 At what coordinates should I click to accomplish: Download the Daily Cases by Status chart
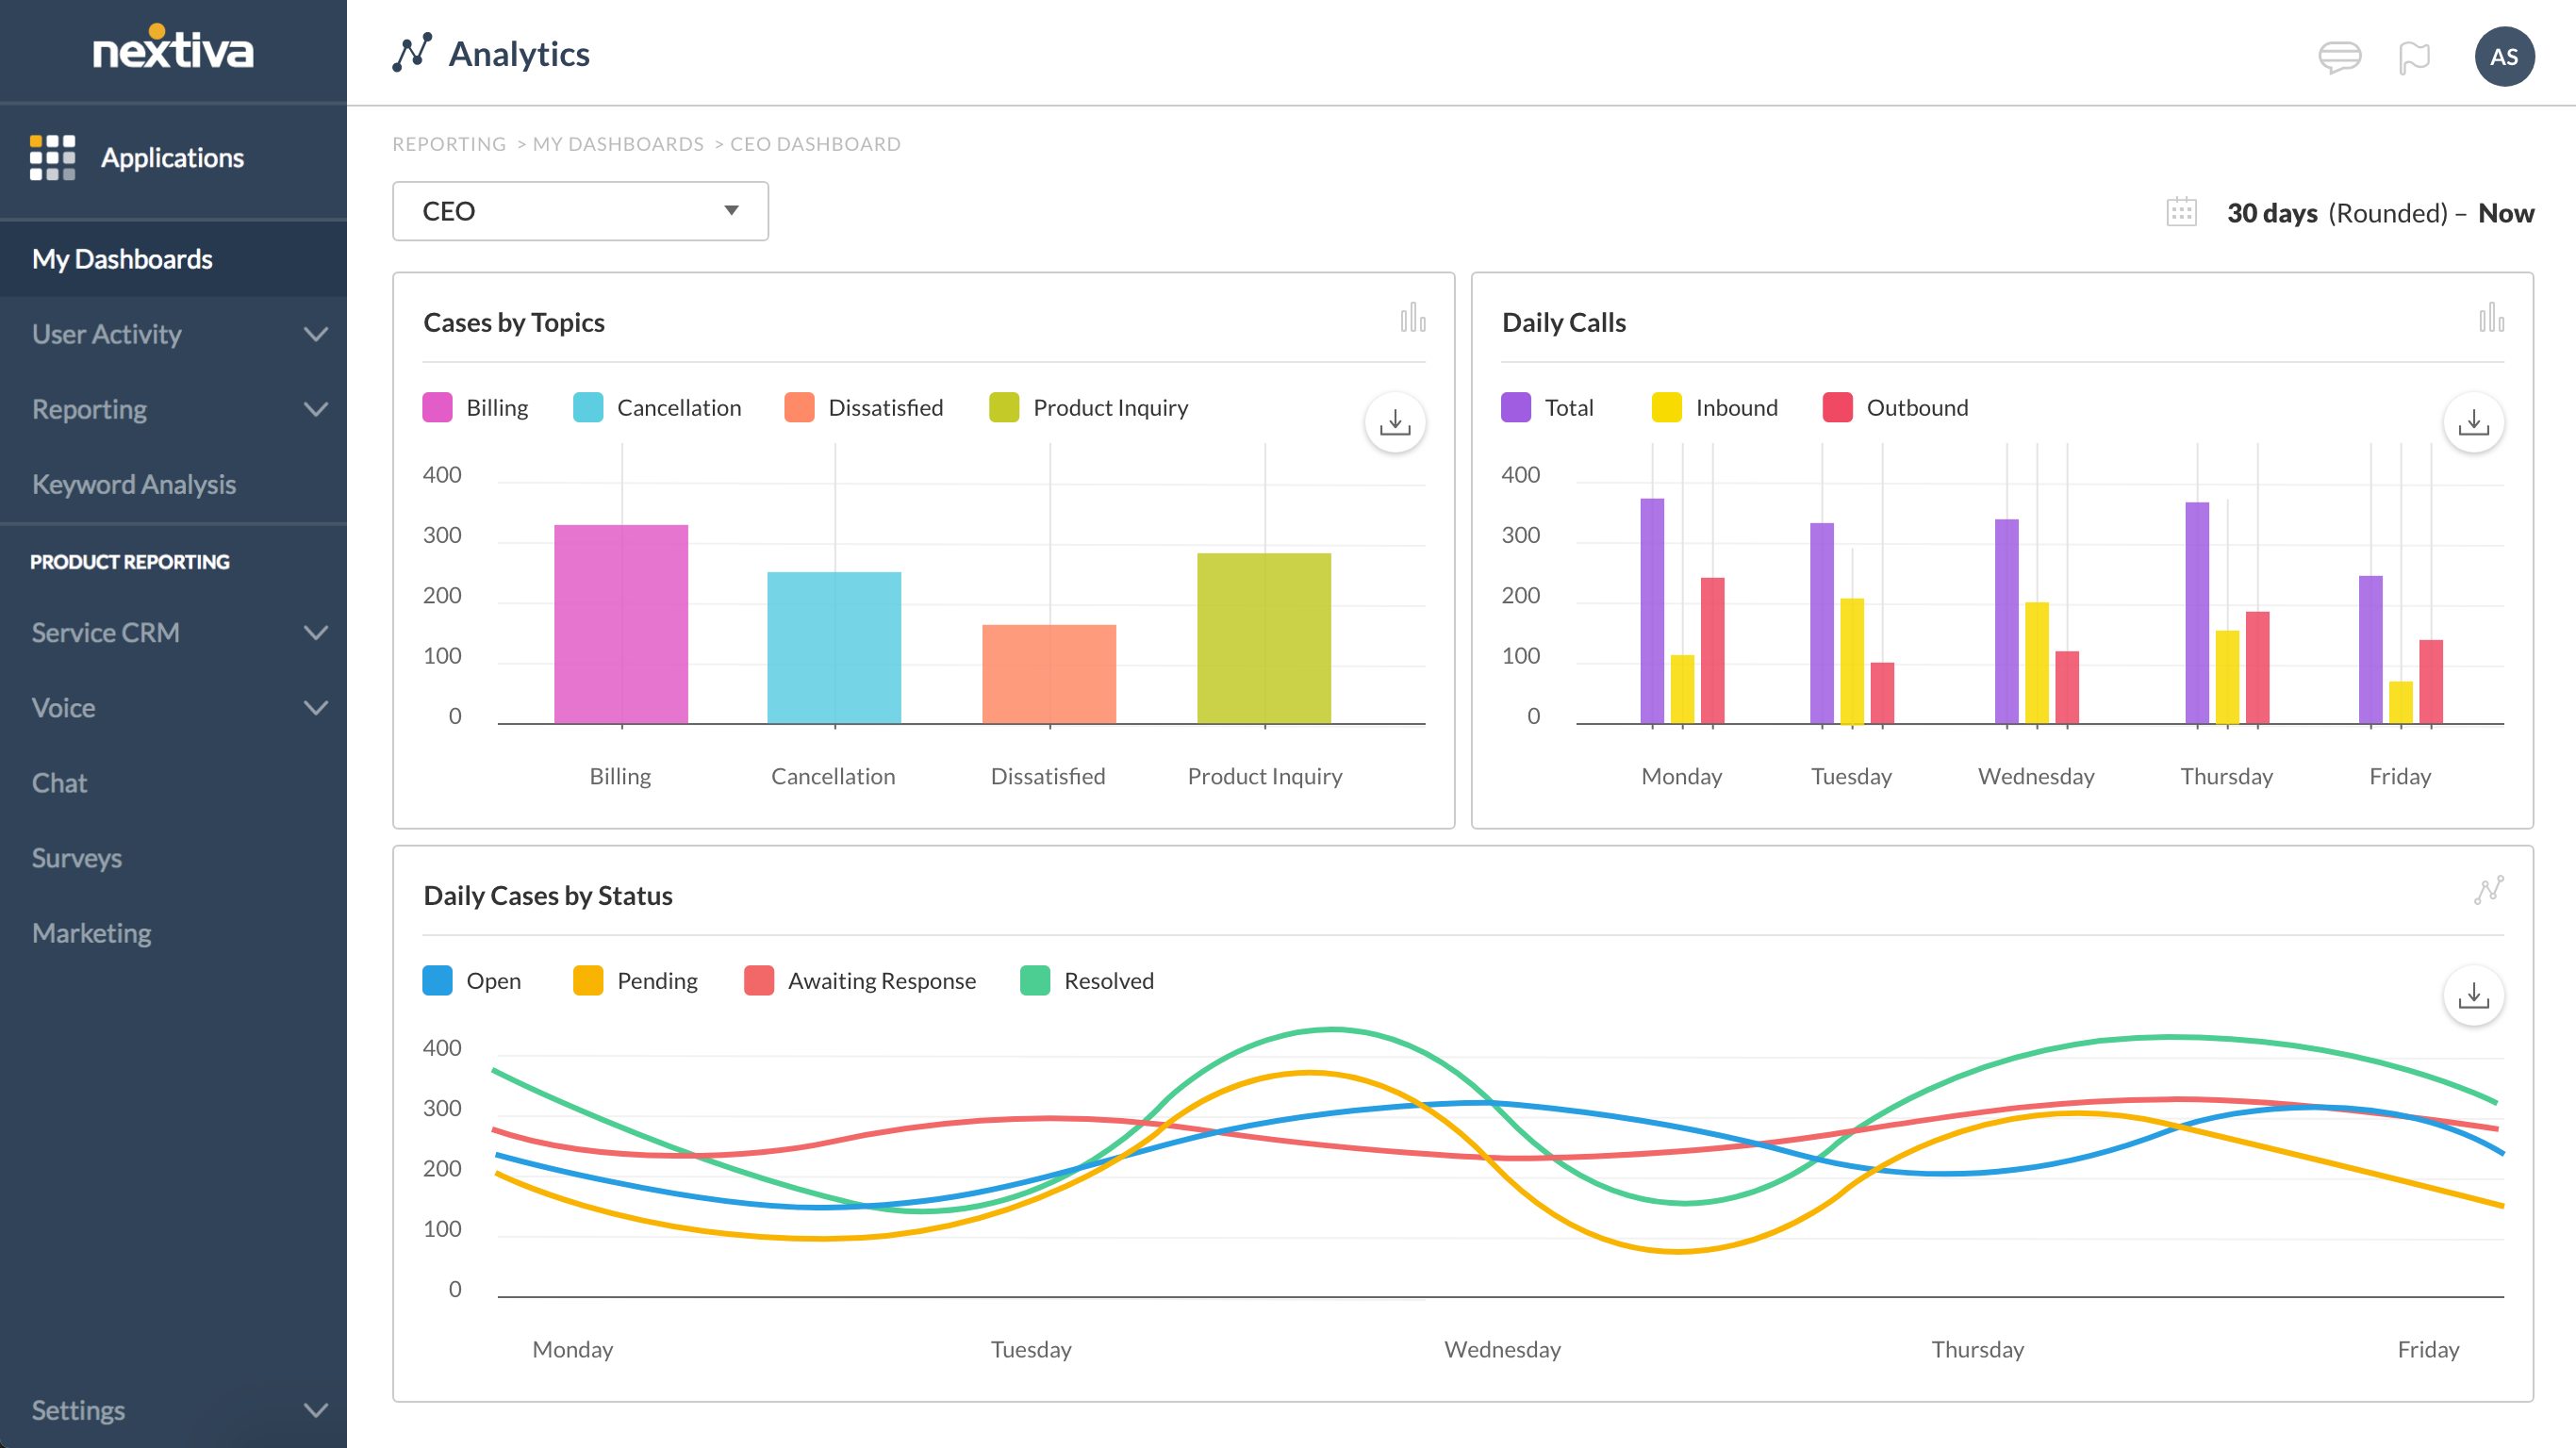click(x=2473, y=995)
